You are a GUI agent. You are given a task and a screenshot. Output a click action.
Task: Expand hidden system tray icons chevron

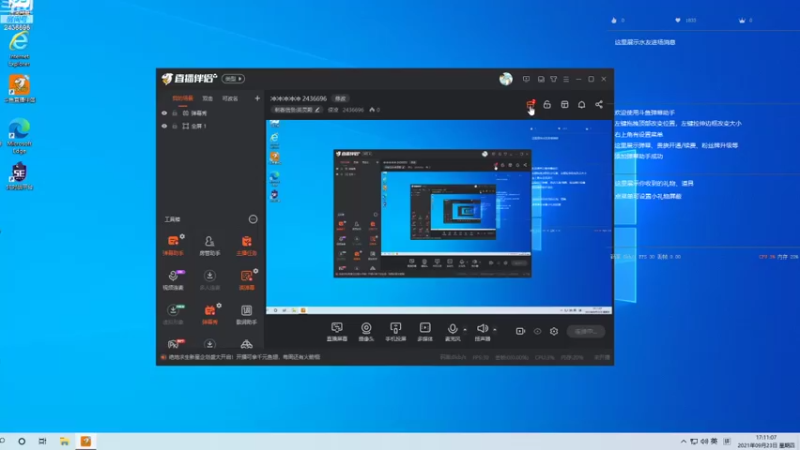(683, 441)
